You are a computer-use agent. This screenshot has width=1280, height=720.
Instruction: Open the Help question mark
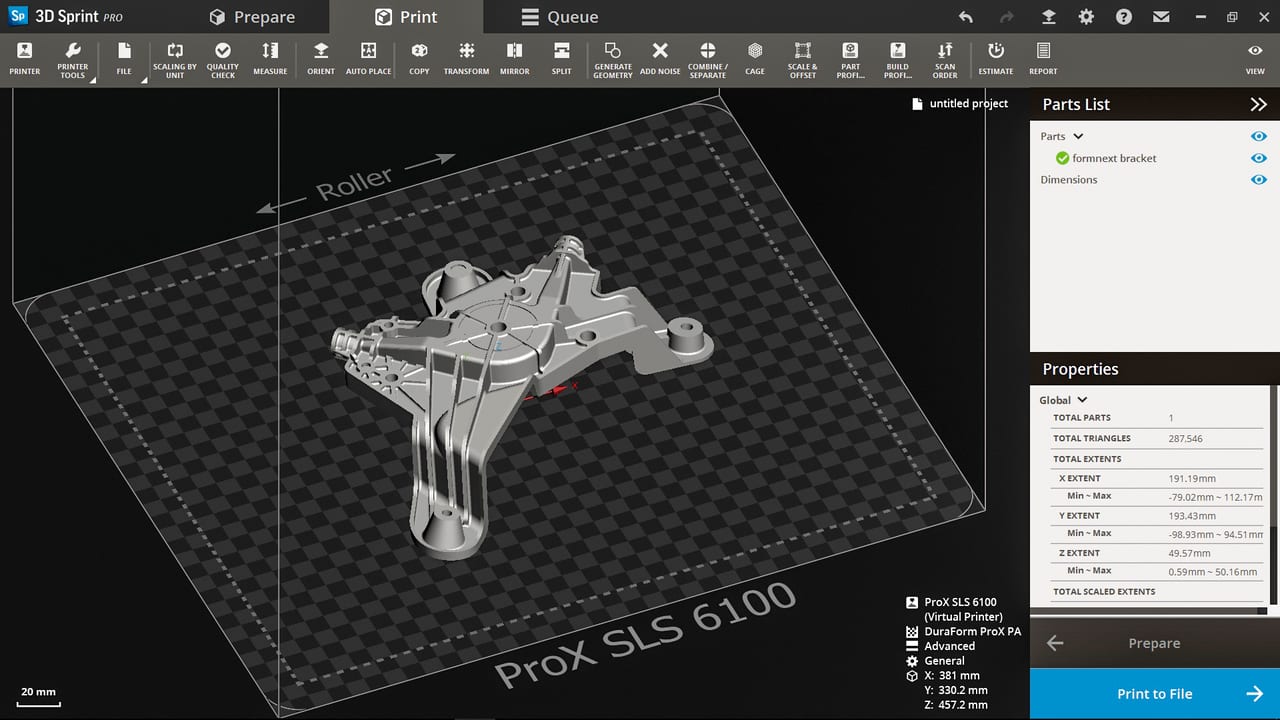[x=1124, y=17]
